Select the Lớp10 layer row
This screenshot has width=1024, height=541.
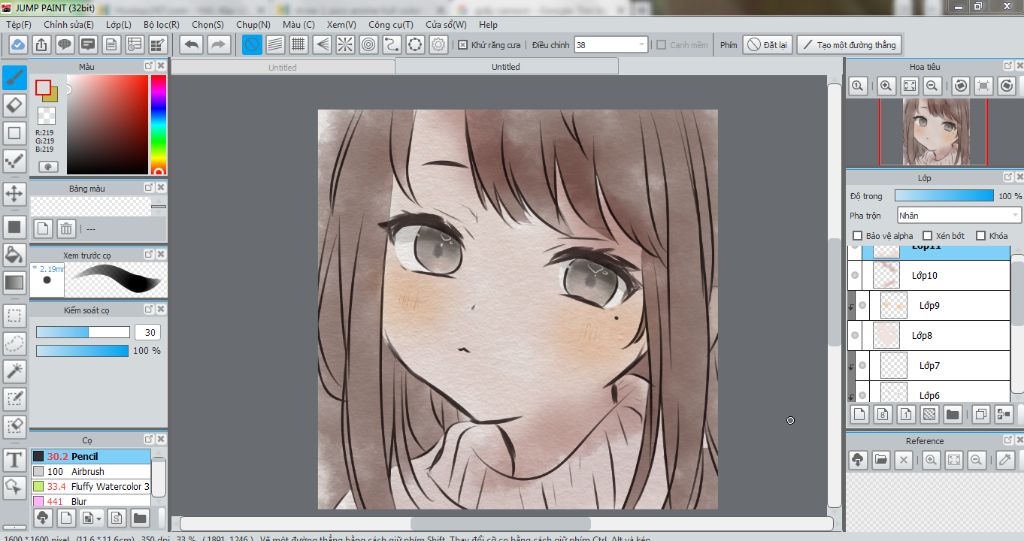(929, 276)
